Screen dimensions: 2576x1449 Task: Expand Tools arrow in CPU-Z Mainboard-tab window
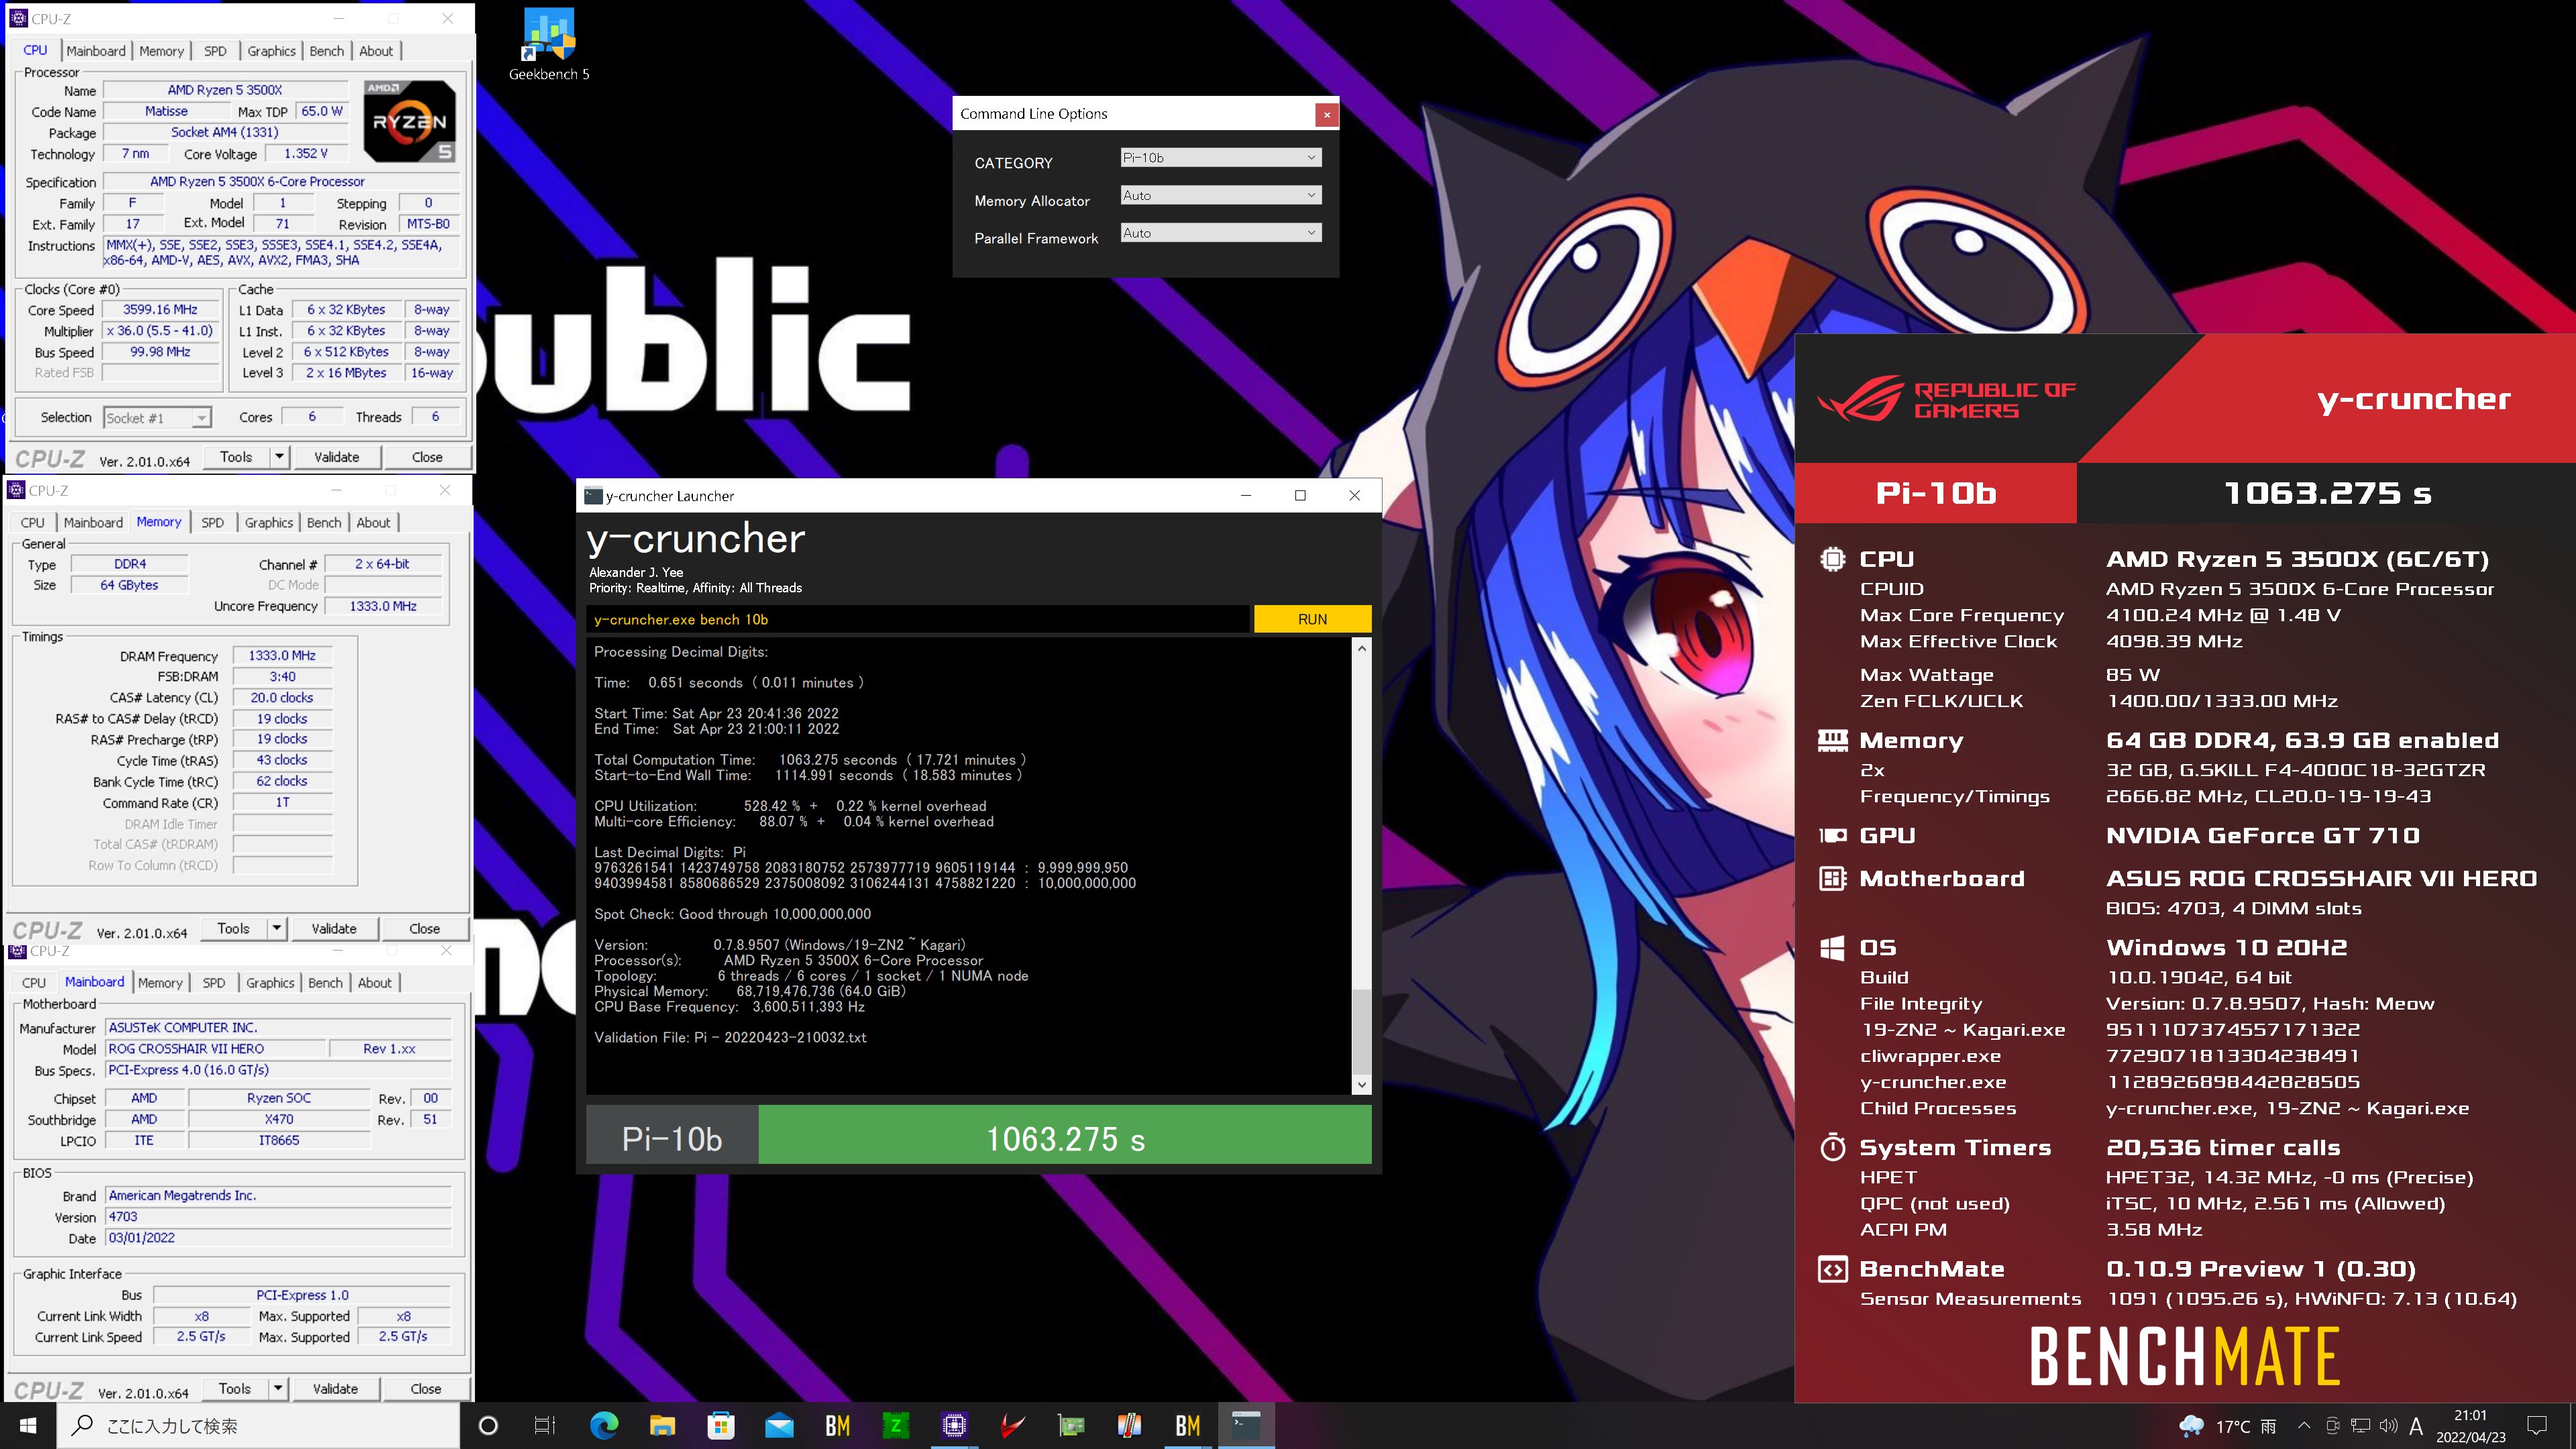[278, 1389]
